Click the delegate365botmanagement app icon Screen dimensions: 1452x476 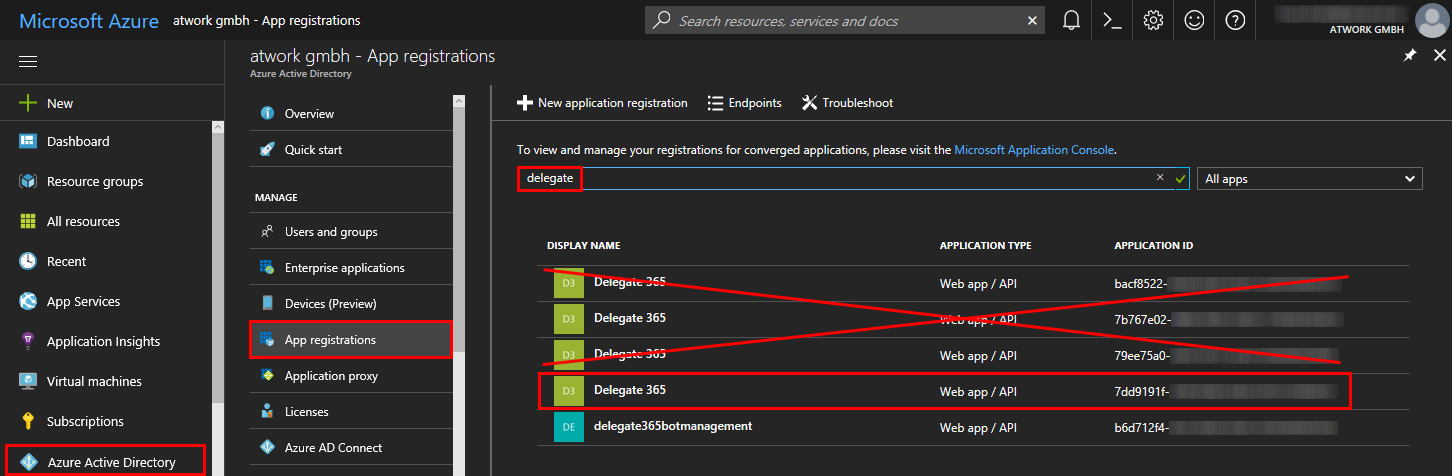567,427
